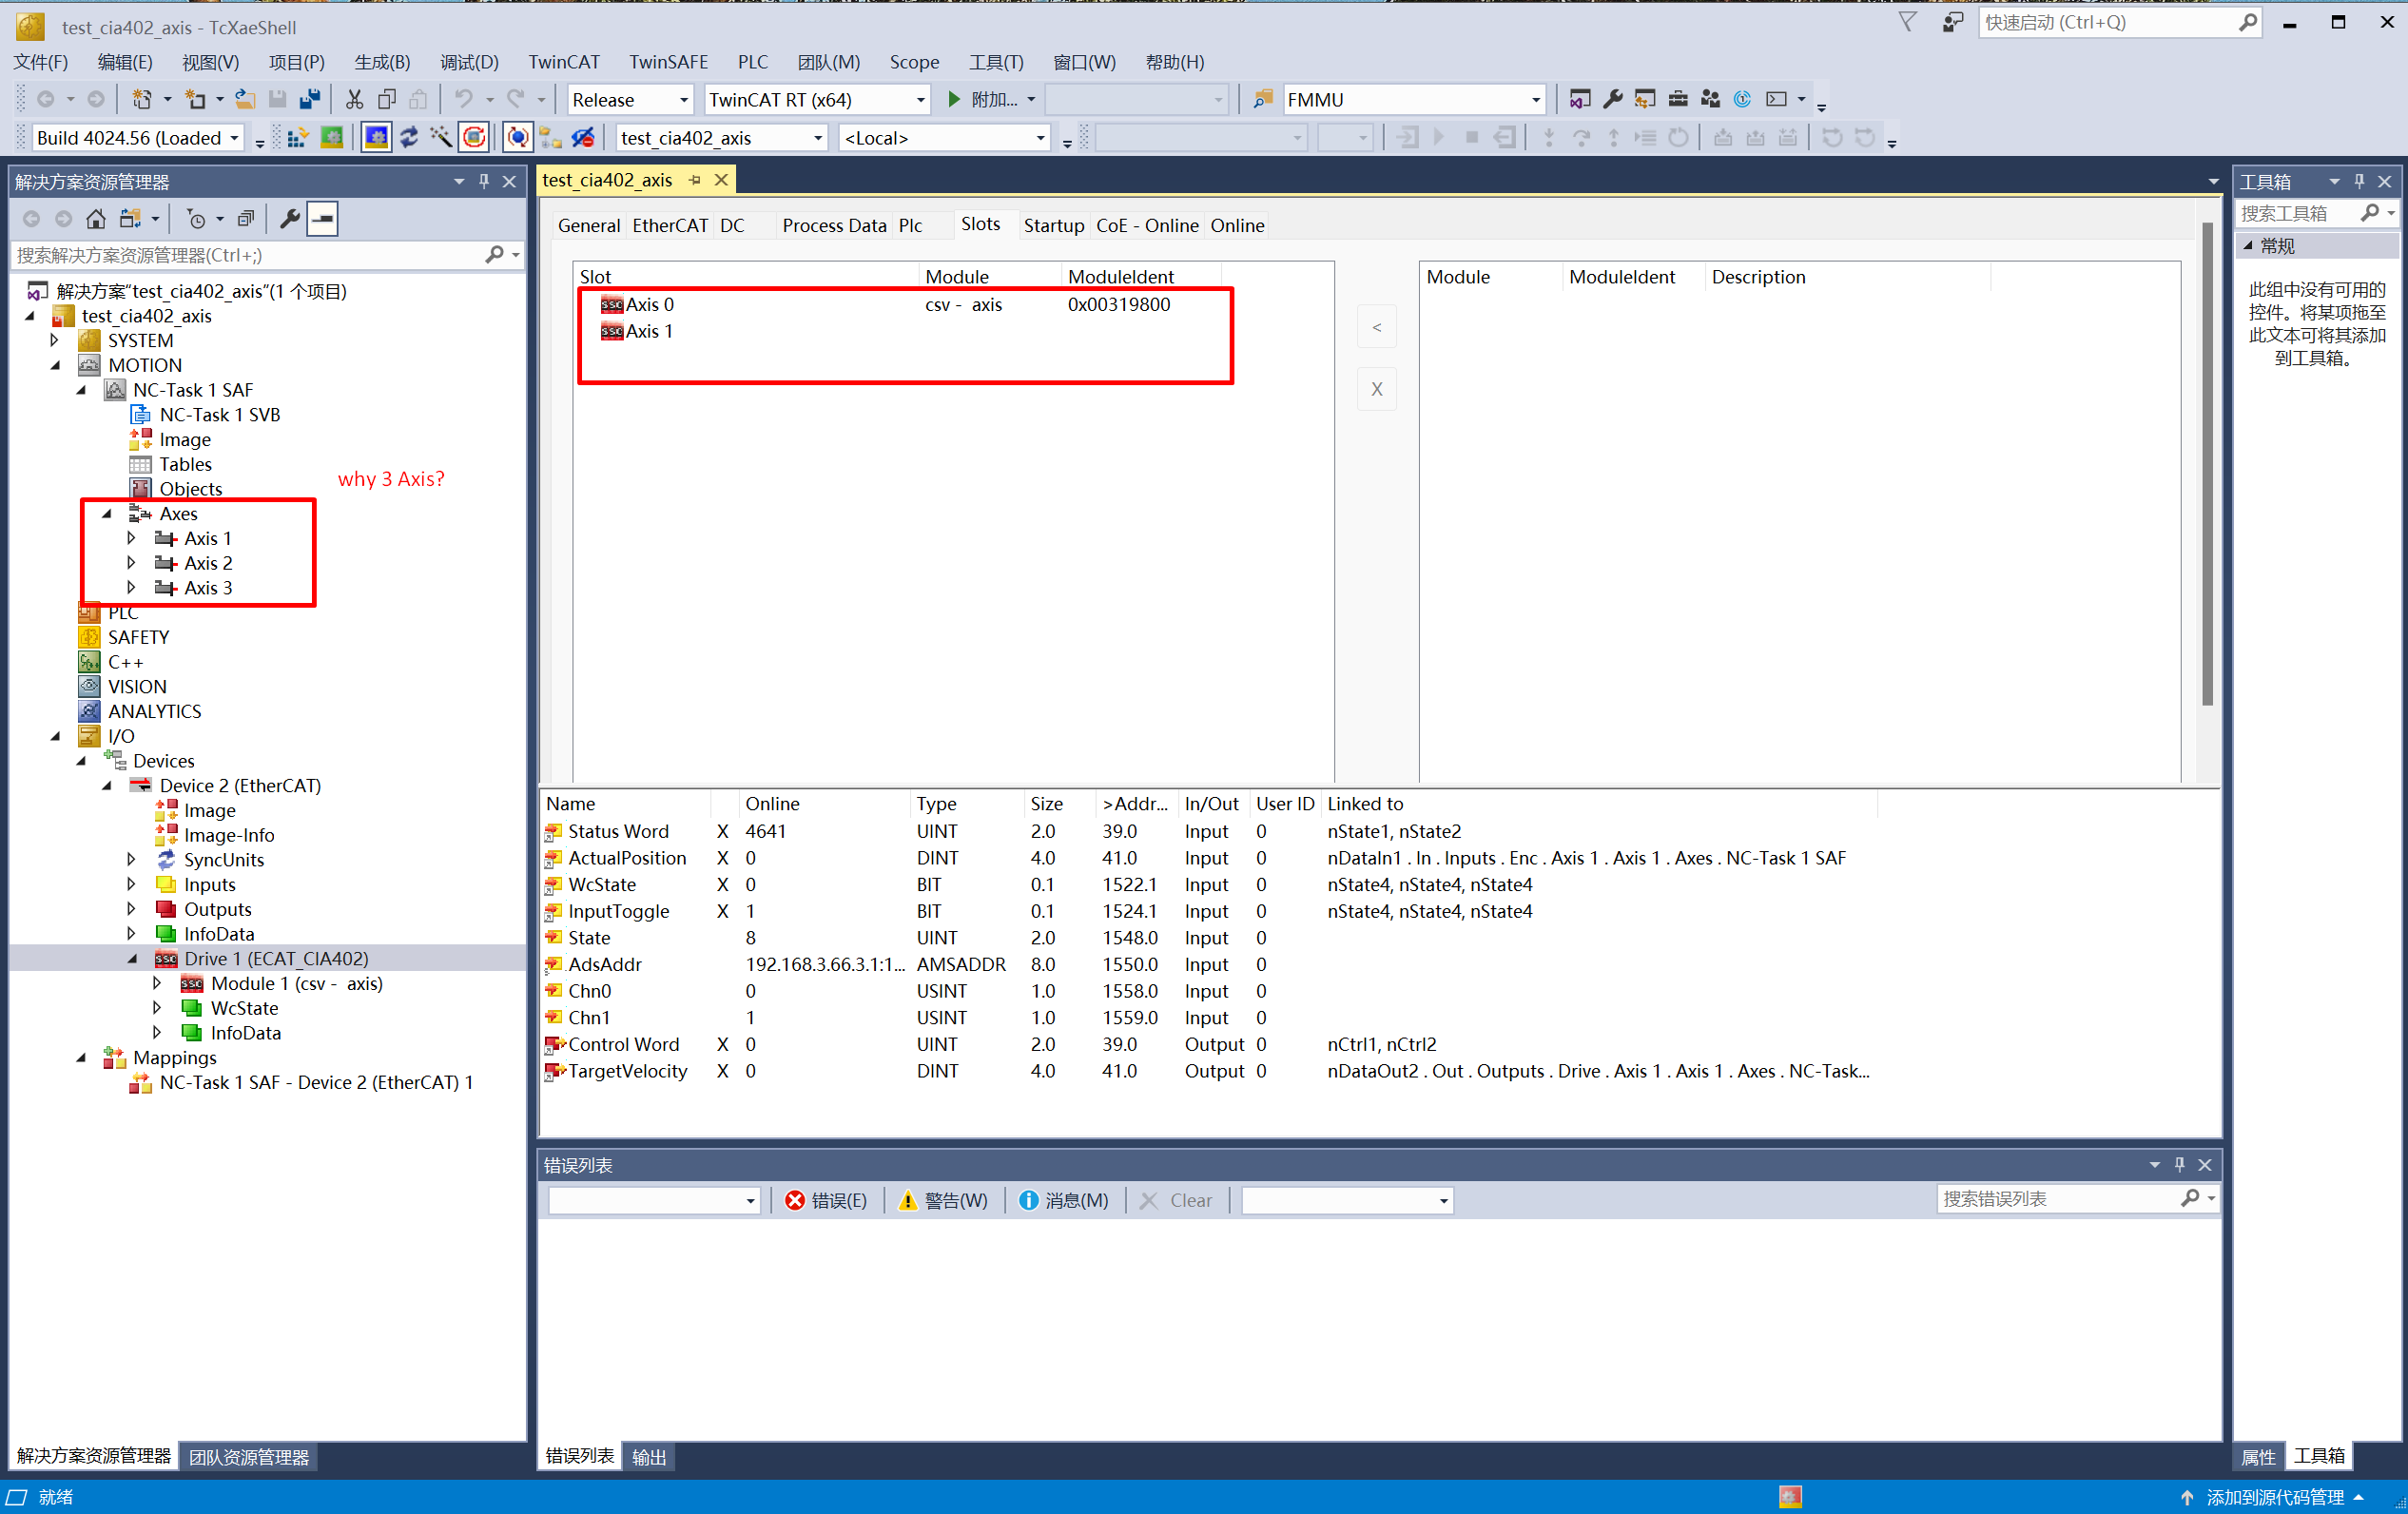Click the Activate Configuration icon
Viewport: 2408px width, 1514px height.
pos(297,138)
